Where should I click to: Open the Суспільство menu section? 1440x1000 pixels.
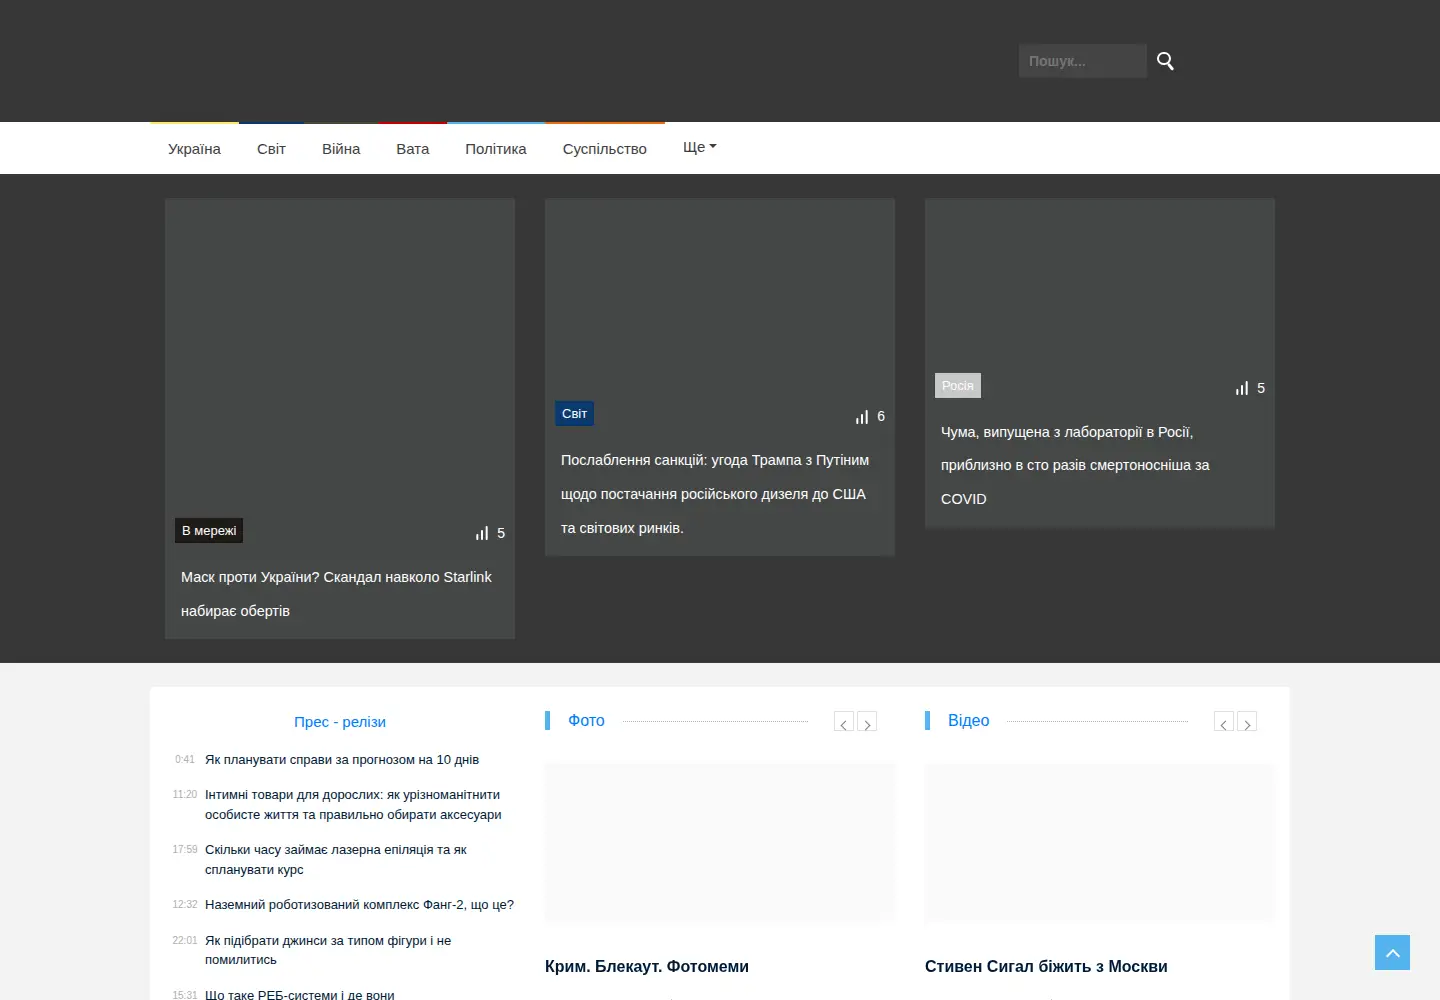click(605, 149)
